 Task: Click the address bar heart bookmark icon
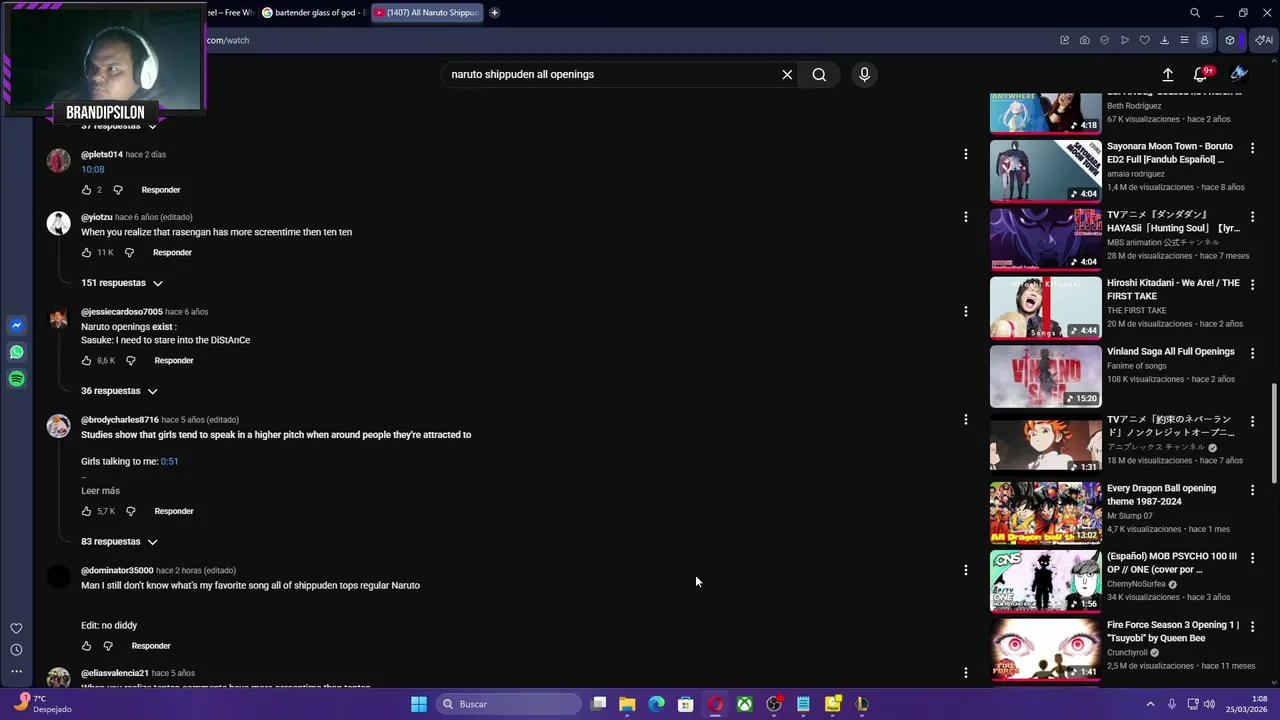(x=1145, y=40)
